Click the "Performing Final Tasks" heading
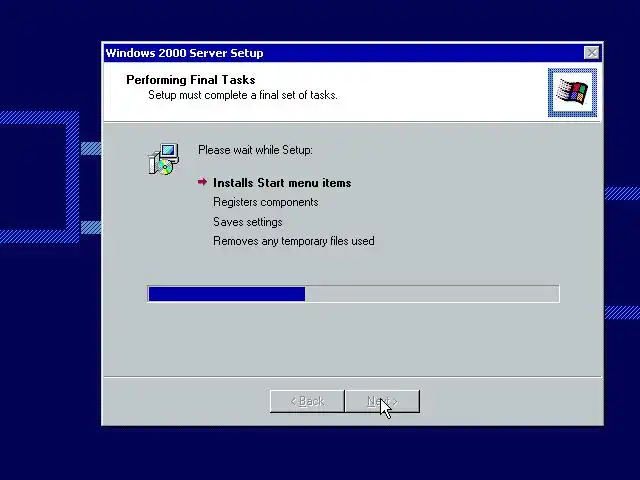 tap(191, 80)
